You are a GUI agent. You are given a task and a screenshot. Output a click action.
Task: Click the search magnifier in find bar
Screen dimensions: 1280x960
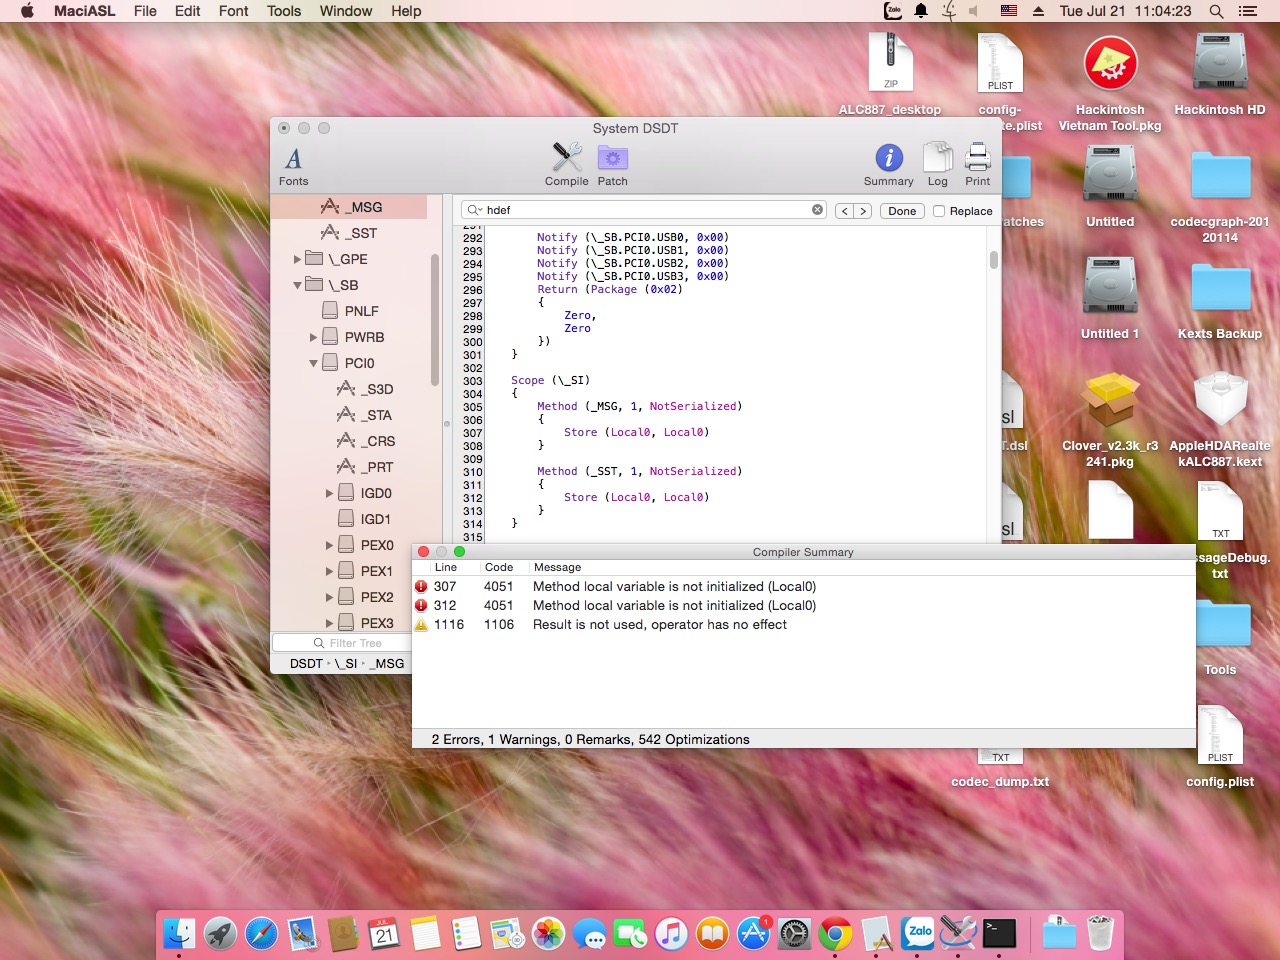(x=474, y=210)
